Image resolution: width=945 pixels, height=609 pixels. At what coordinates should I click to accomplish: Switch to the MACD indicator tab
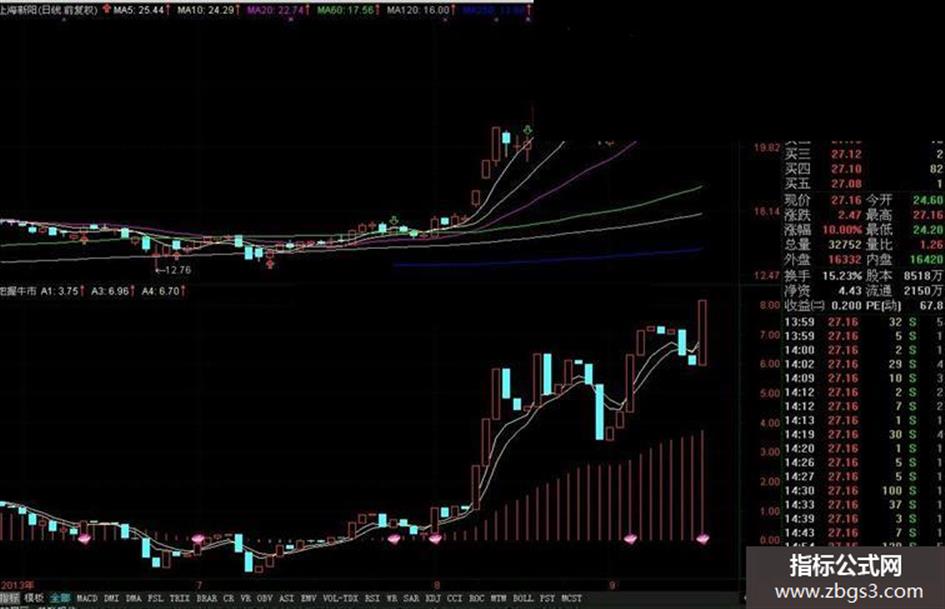tap(87, 598)
